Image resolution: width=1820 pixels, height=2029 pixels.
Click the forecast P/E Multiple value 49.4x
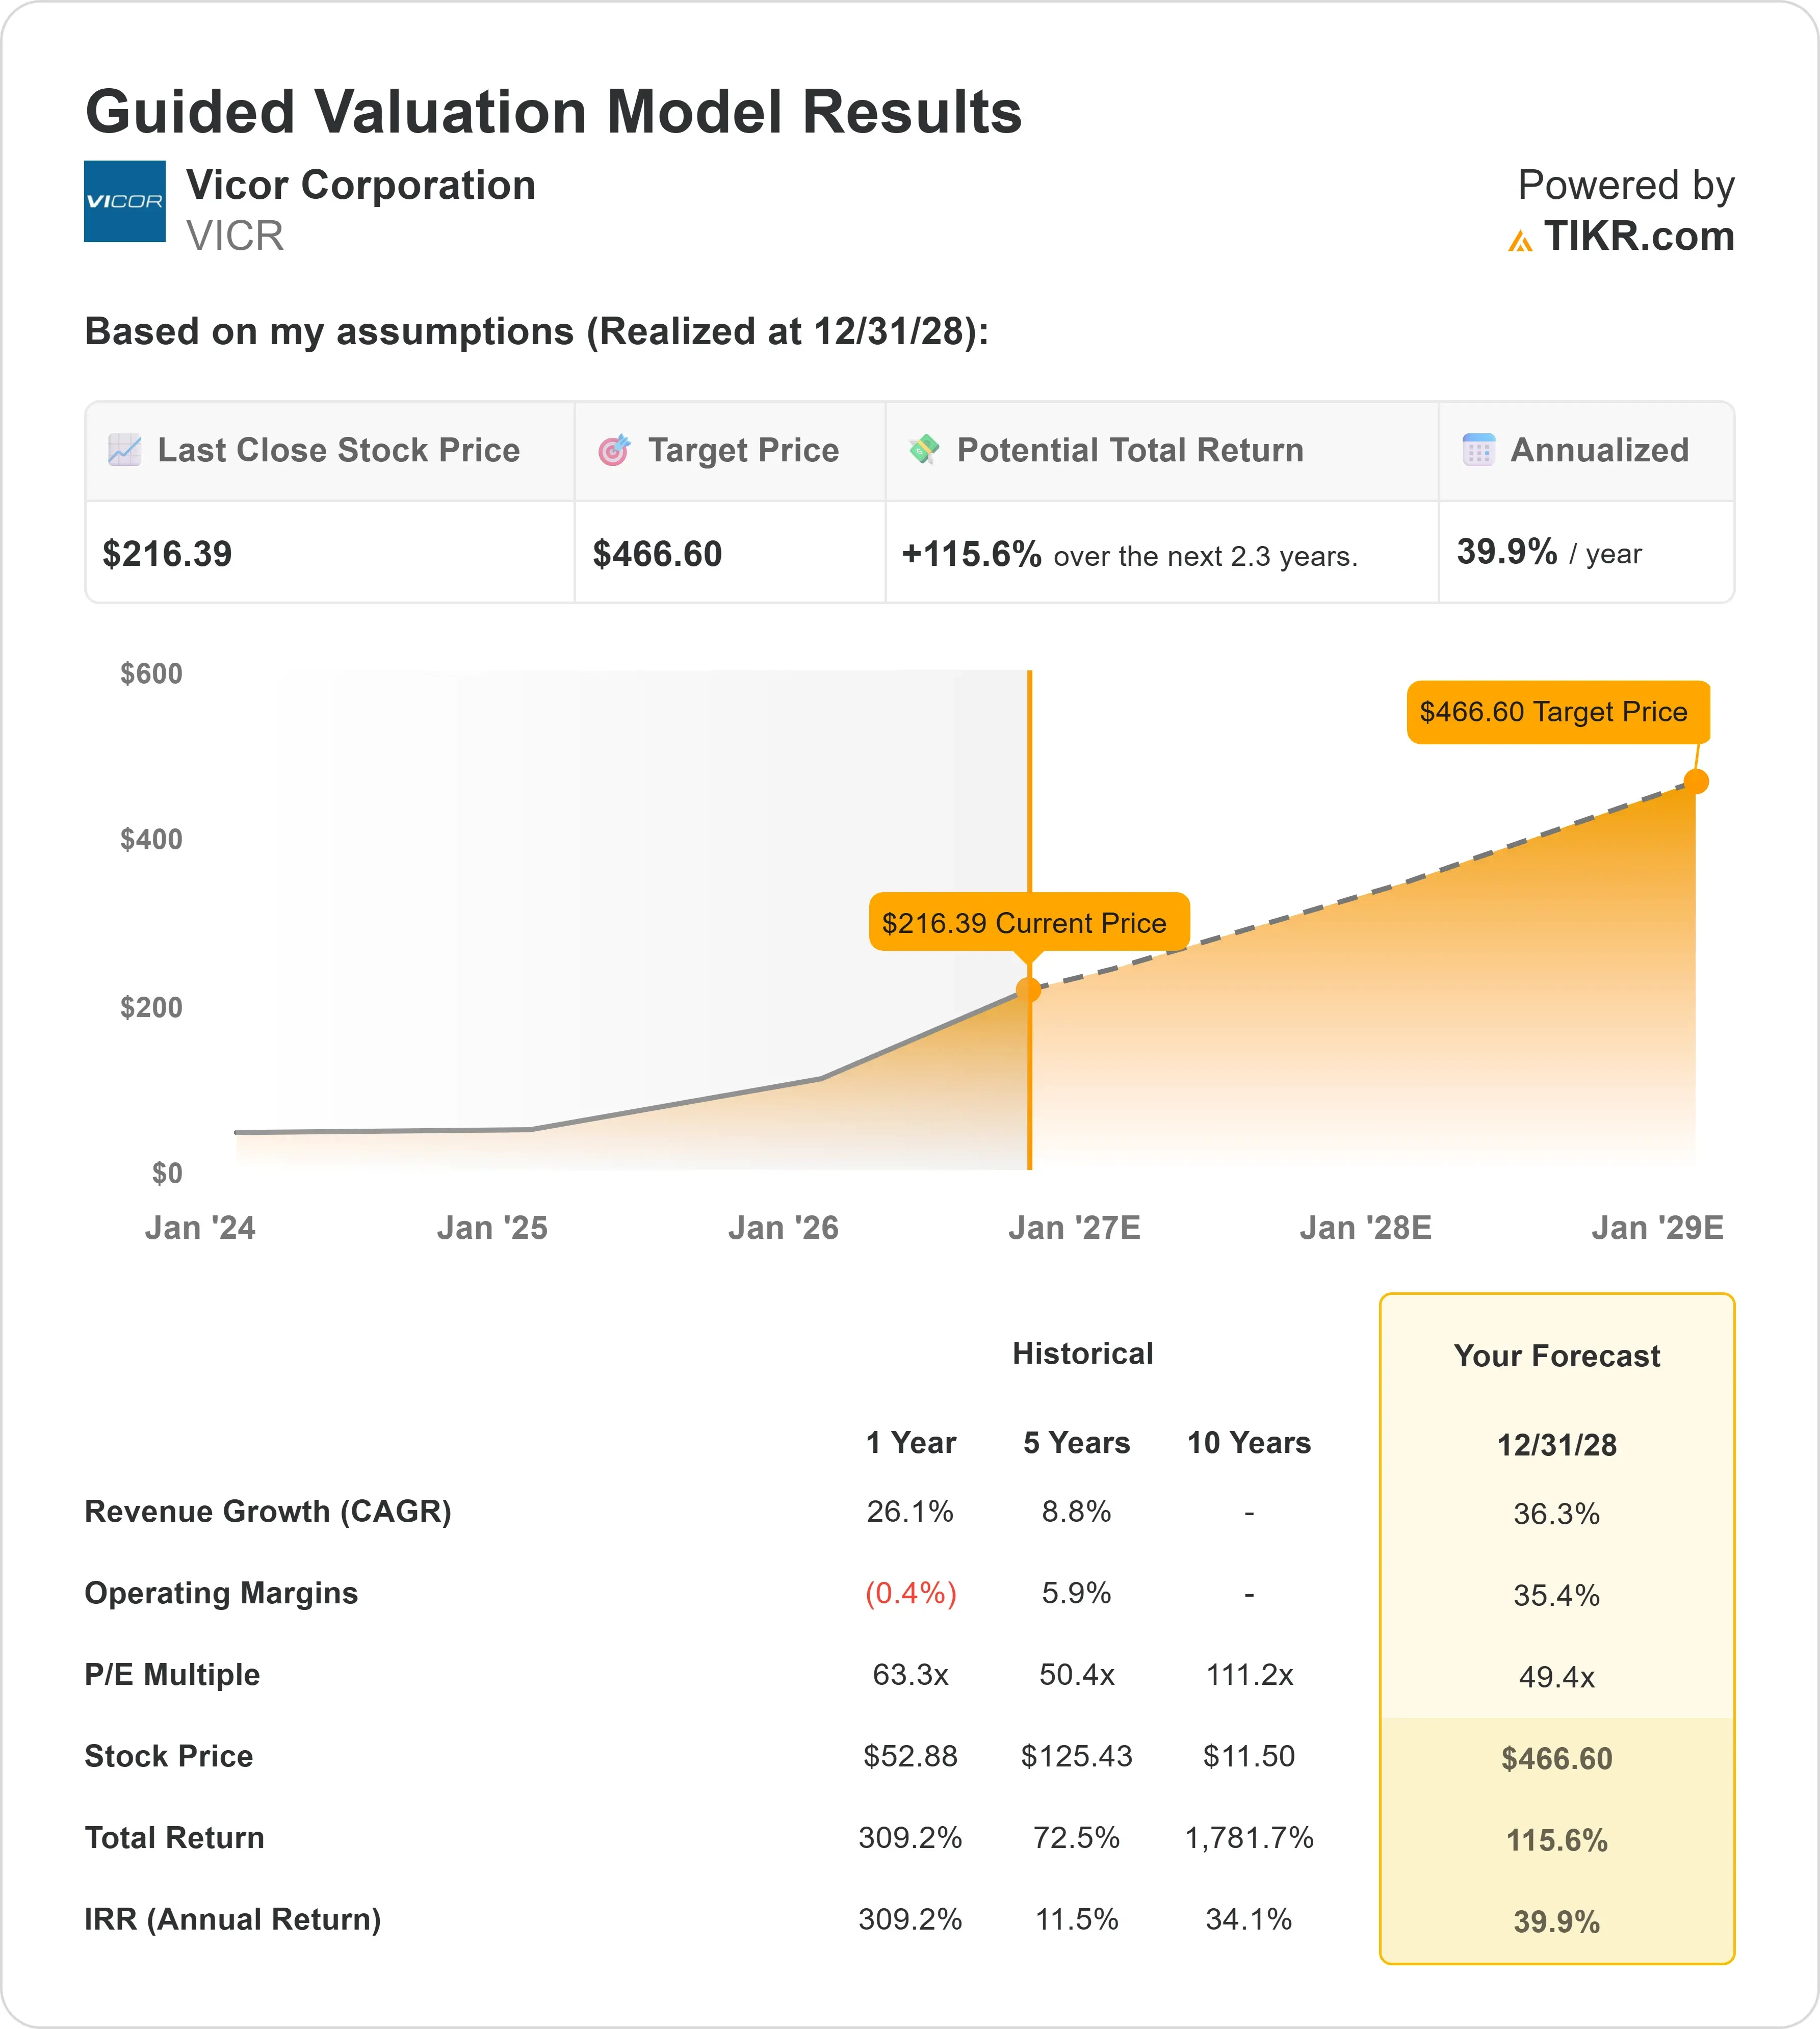[x=1557, y=1677]
